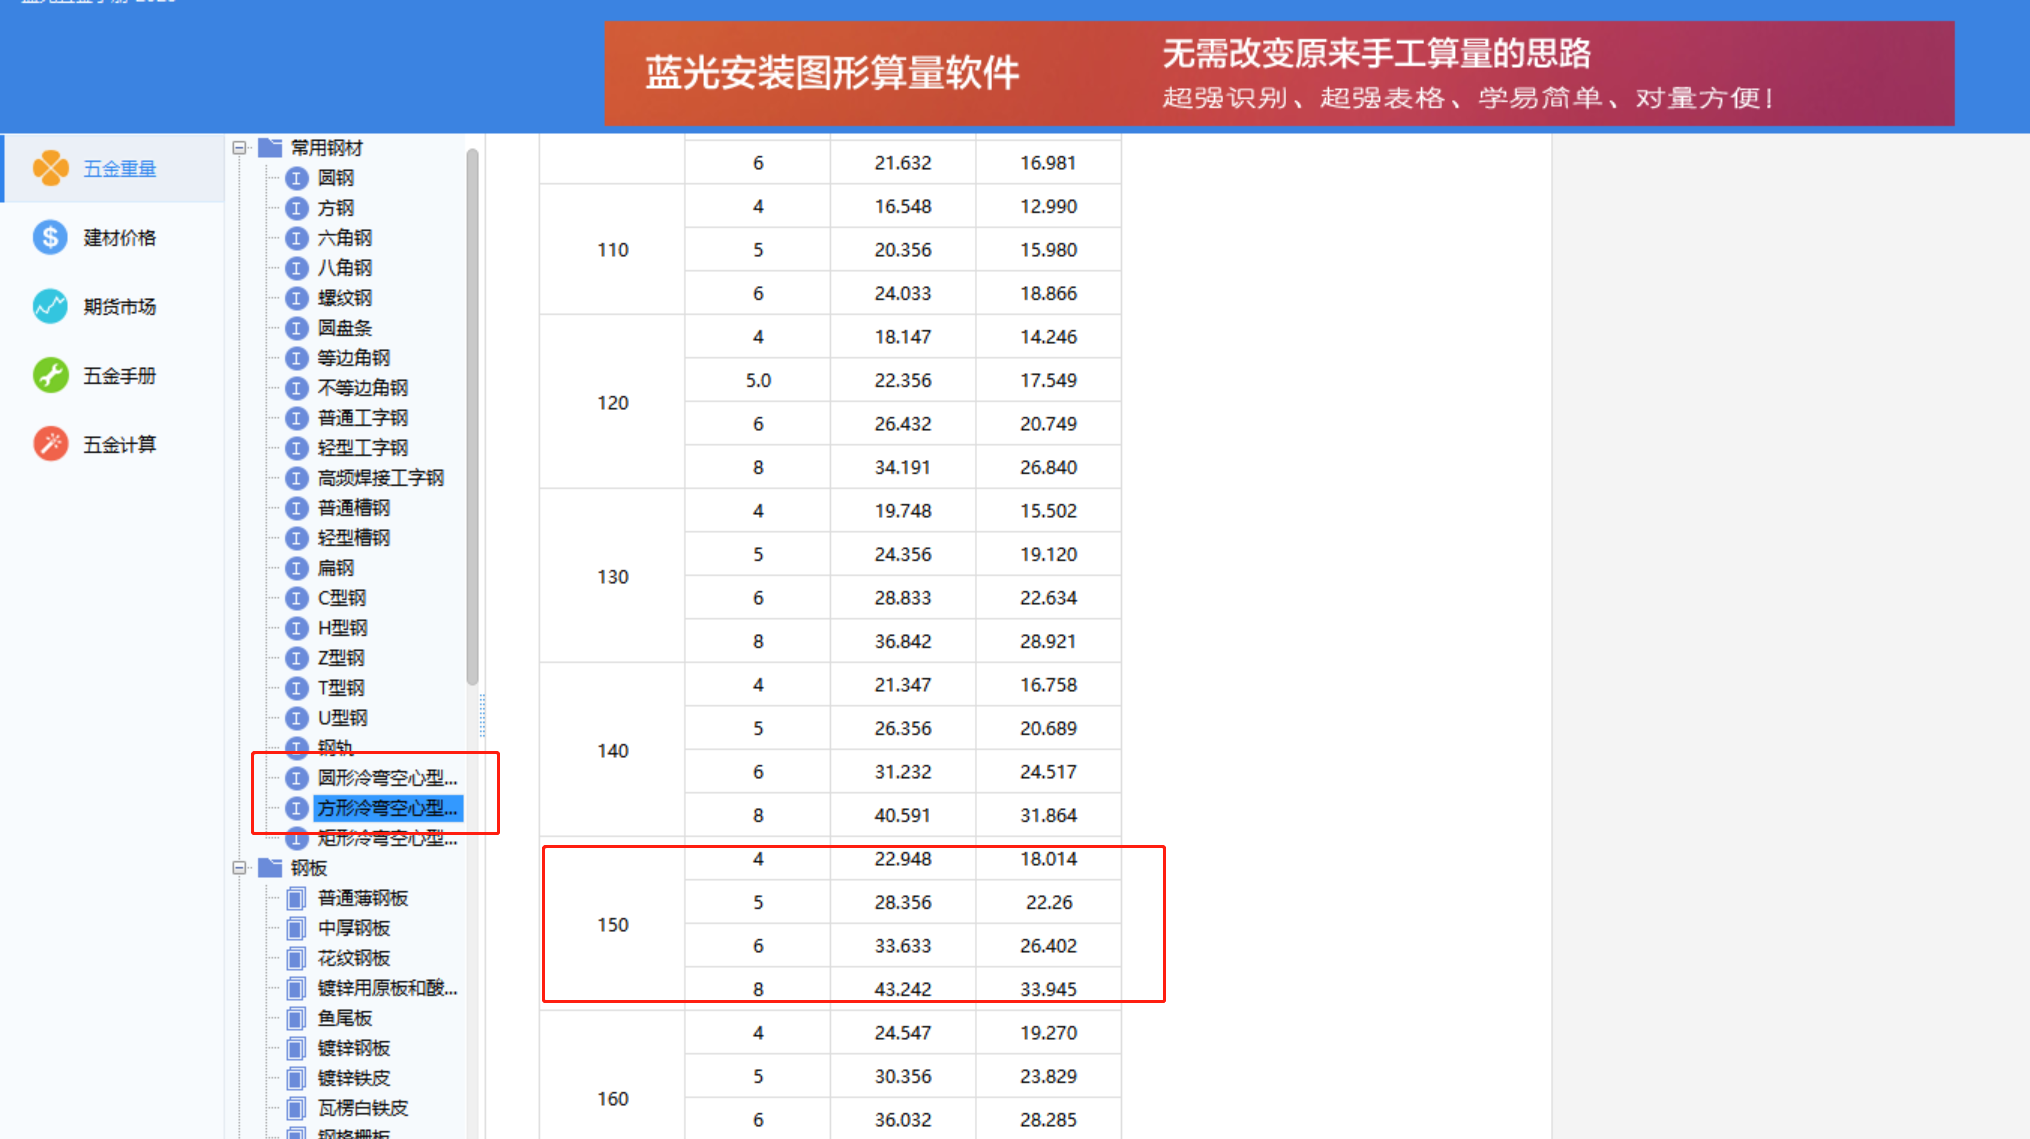Click the 31.864 value cell
Image resolution: width=2030 pixels, height=1139 pixels.
tap(1049, 815)
